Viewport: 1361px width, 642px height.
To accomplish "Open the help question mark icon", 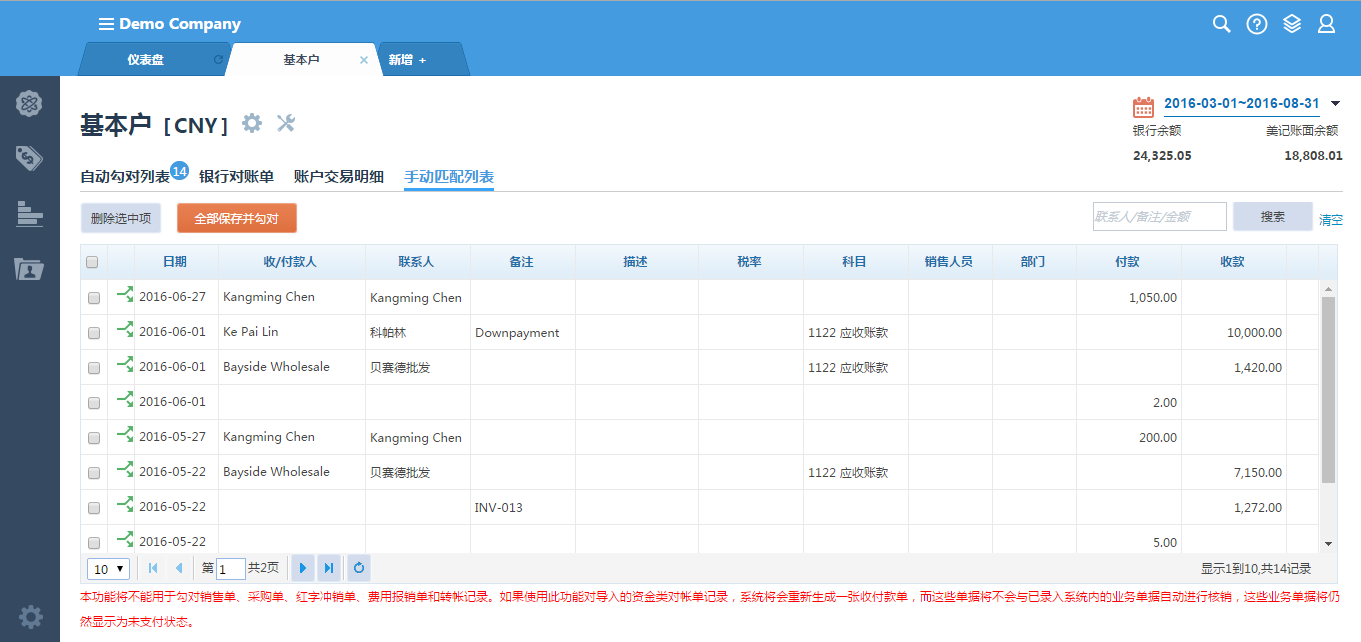I will [1257, 24].
